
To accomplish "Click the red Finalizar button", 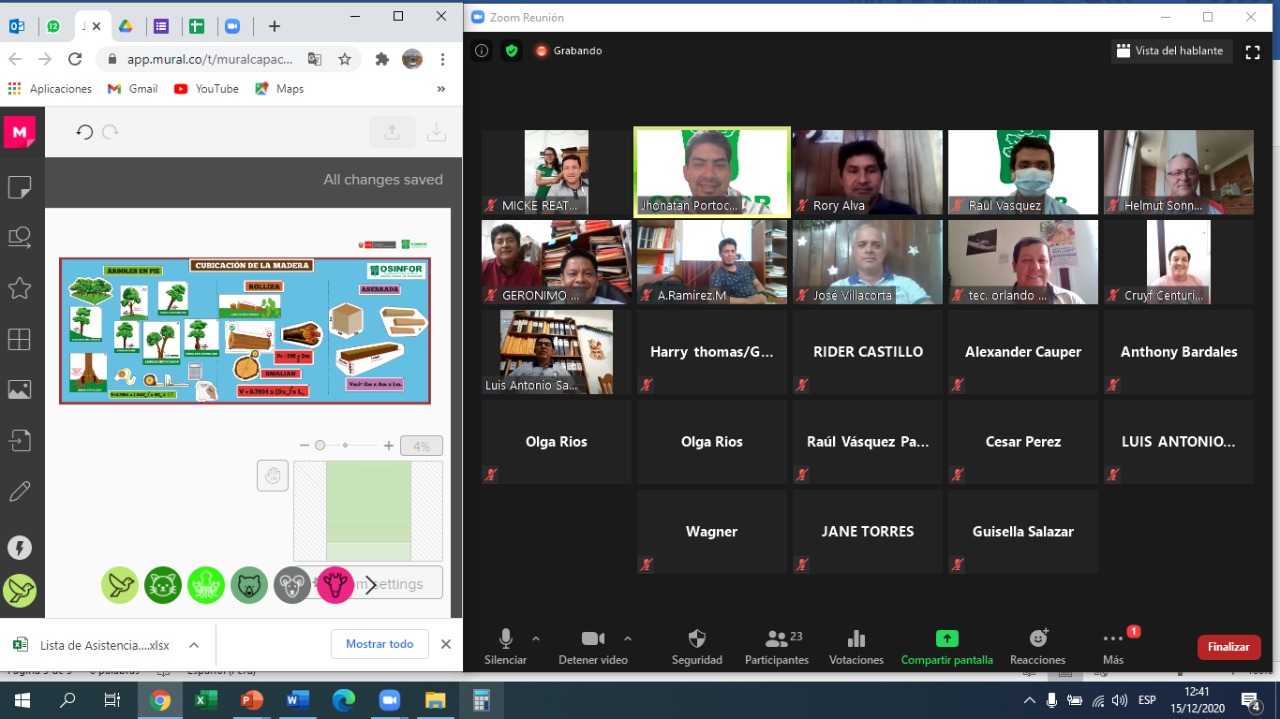I will (x=1229, y=647).
